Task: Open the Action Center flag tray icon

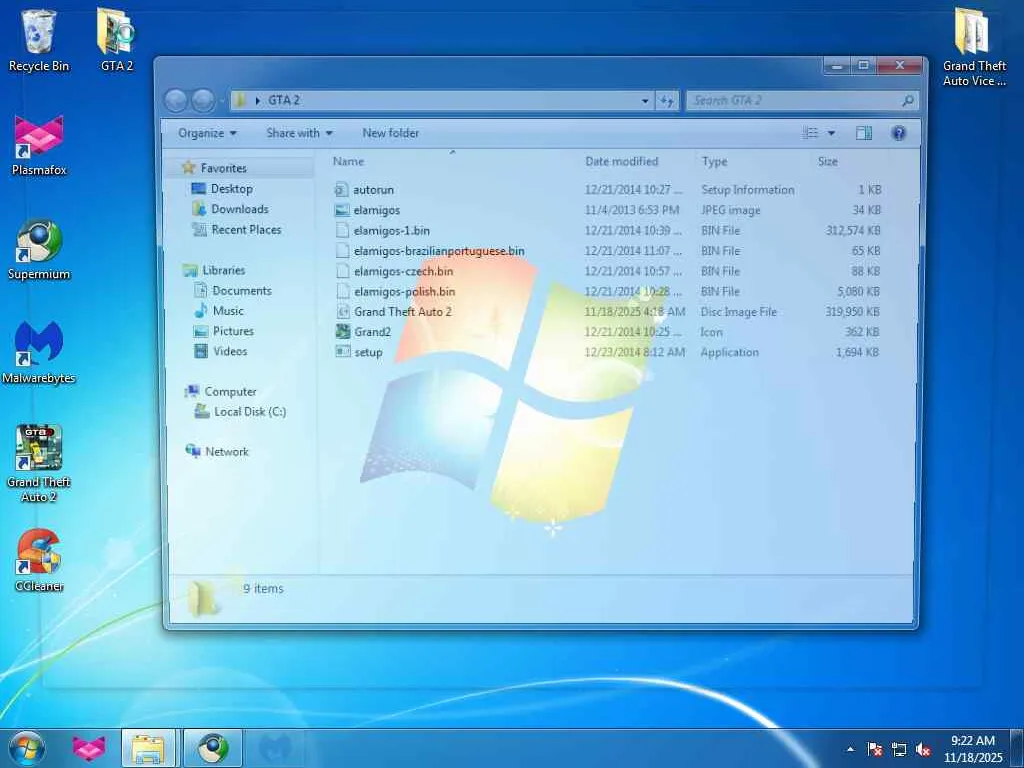Action: click(875, 749)
